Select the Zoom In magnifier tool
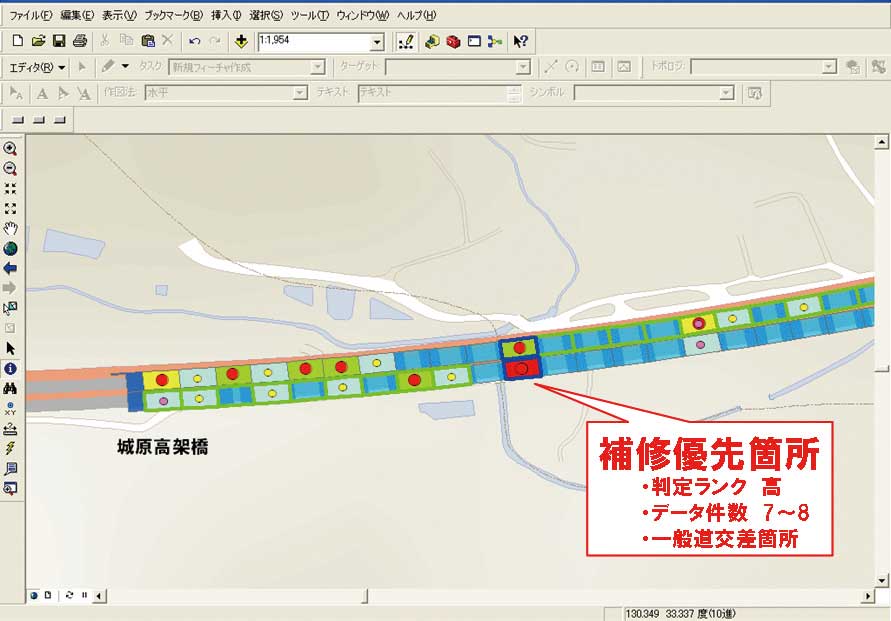This screenshot has width=891, height=621. [10, 148]
